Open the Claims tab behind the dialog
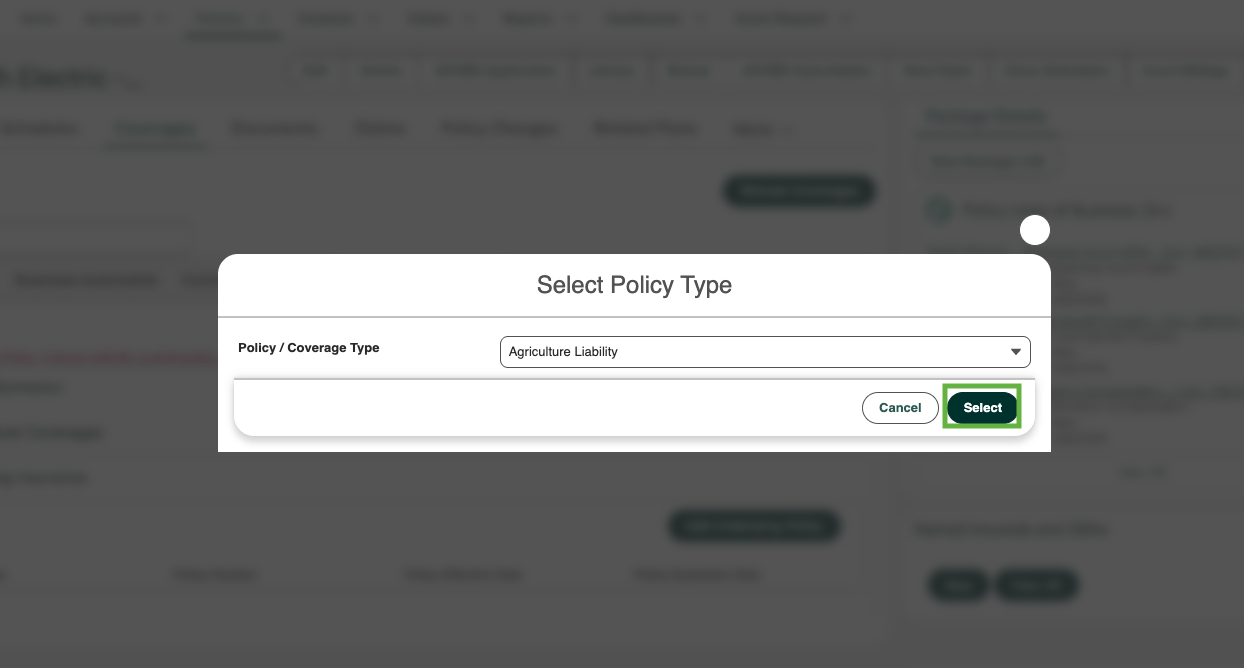 tap(380, 129)
